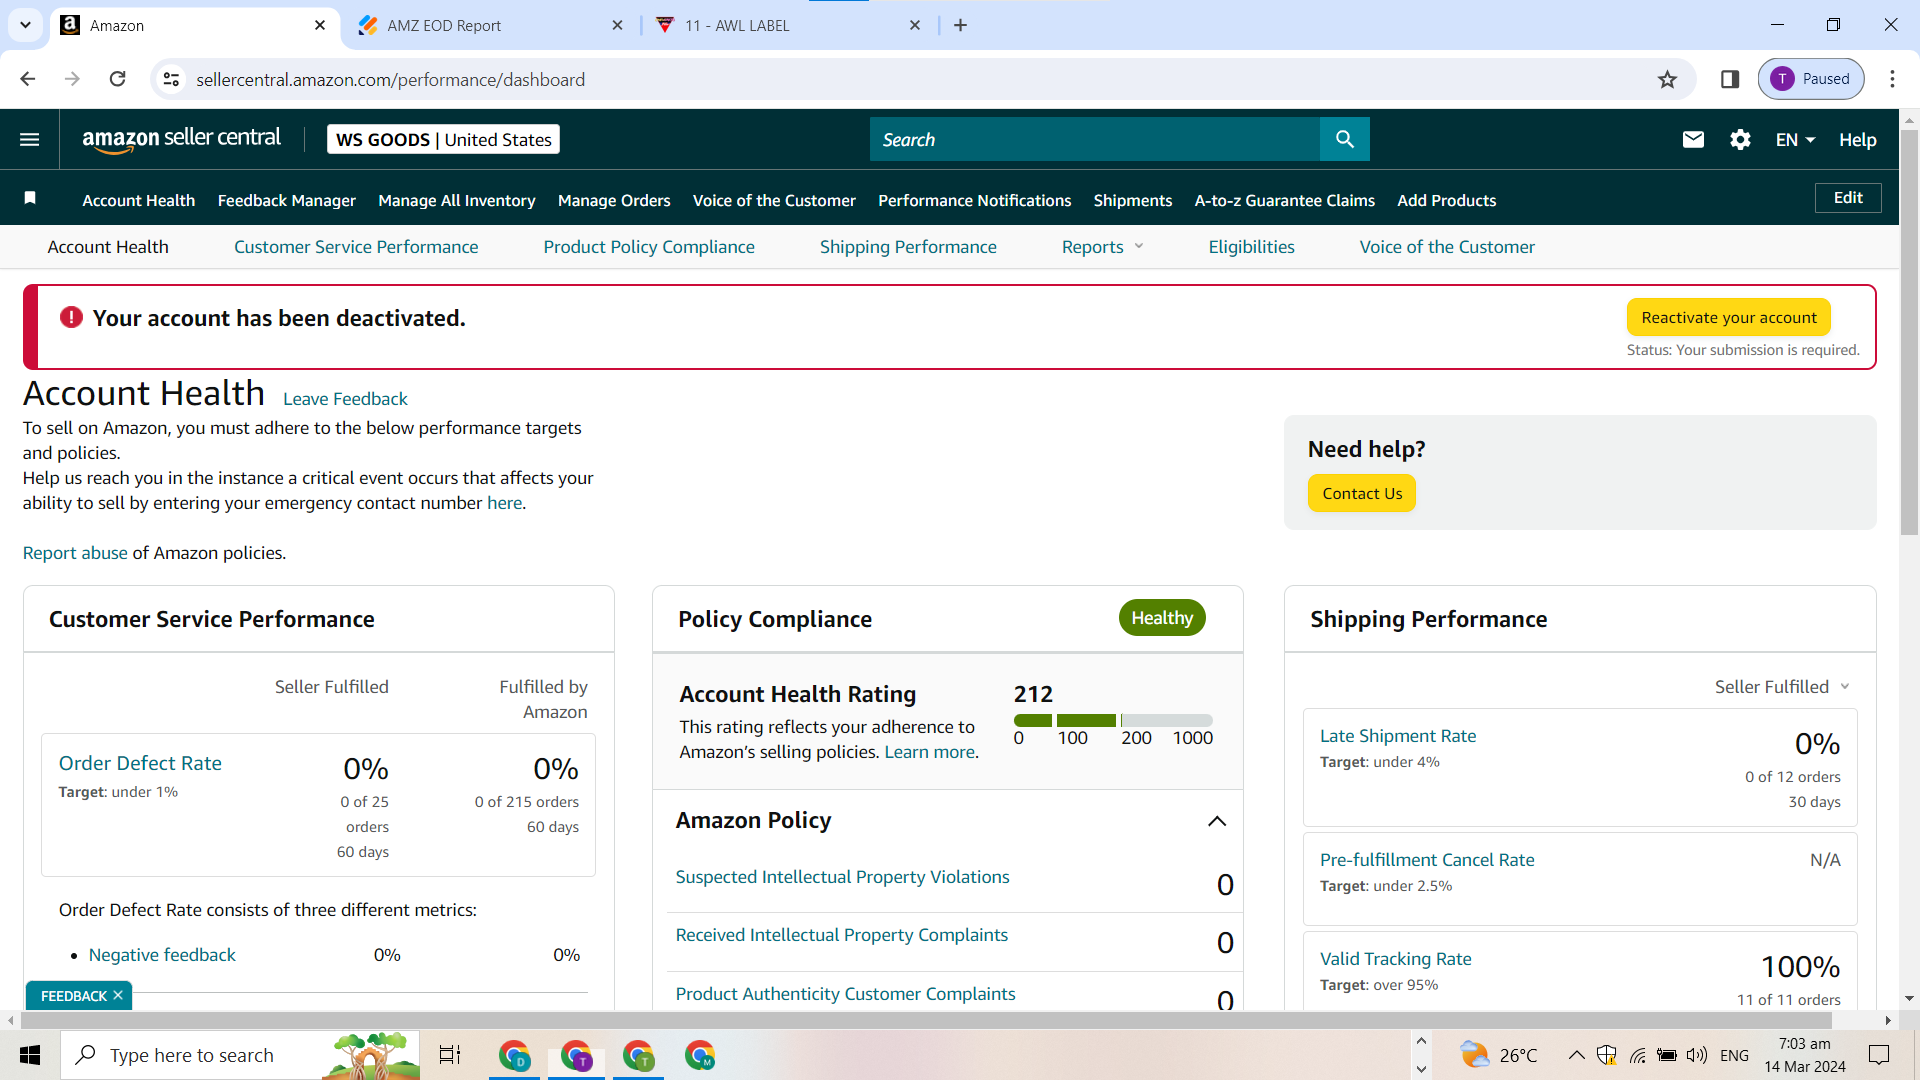
Task: Click the Windows taskbar search box
Action: tap(240, 1055)
